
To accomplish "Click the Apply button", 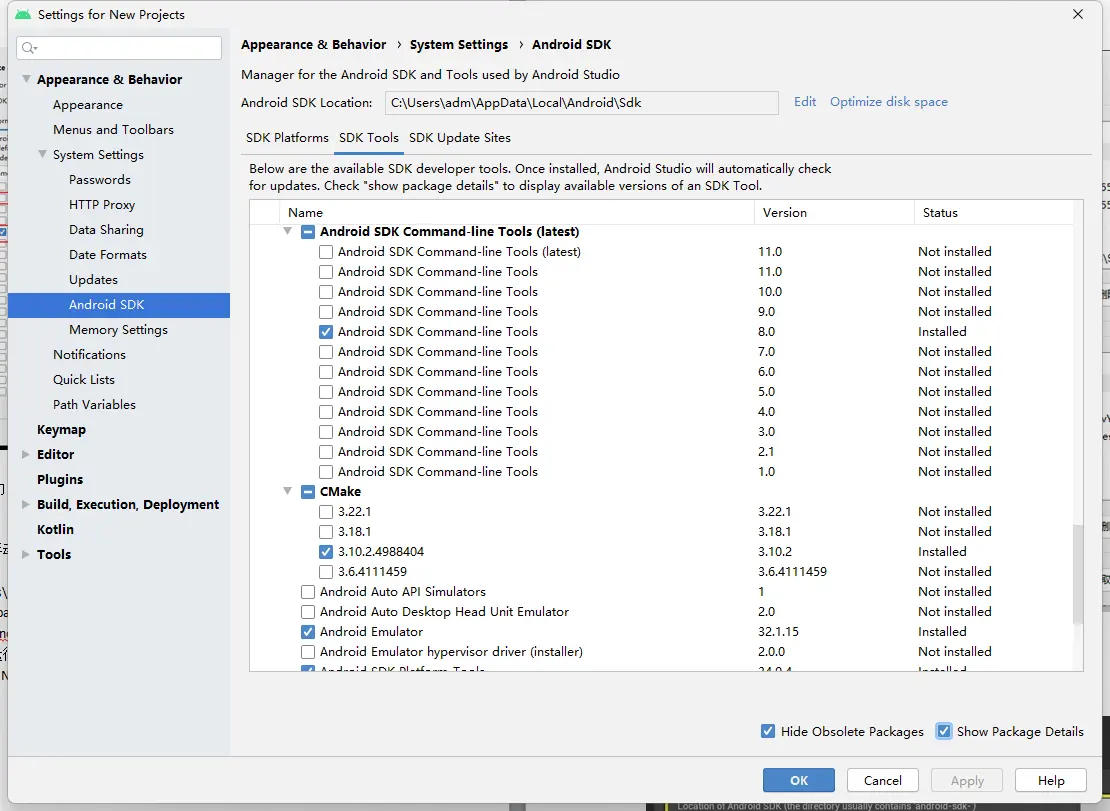I will (967, 780).
